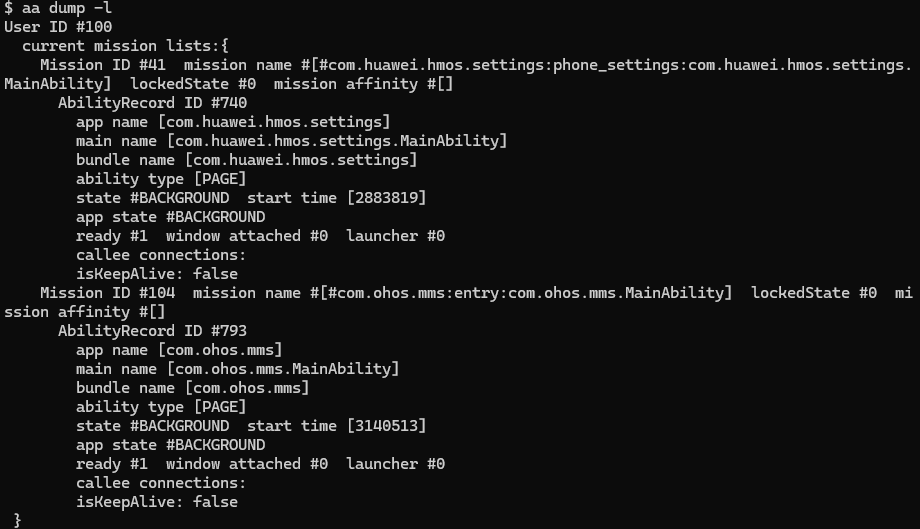Click "app name [com.huawei.hmos.settings]" line

(x=233, y=122)
